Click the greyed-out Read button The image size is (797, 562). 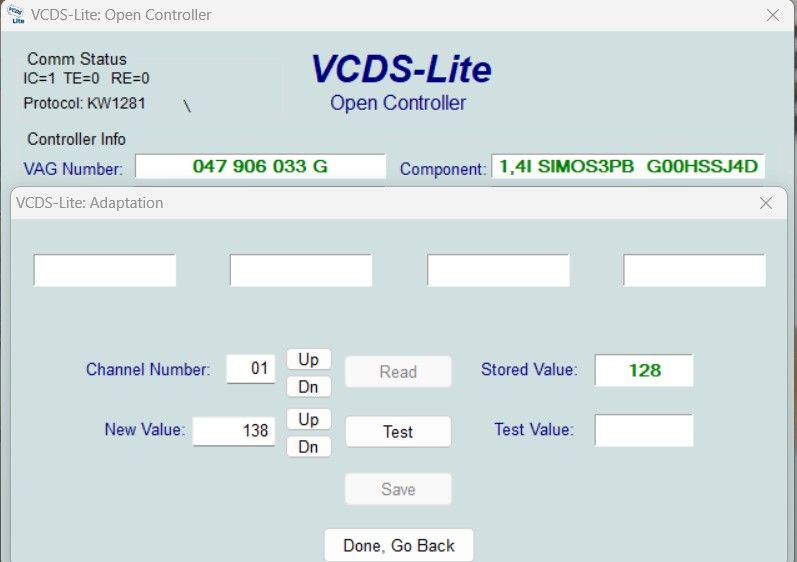398,371
